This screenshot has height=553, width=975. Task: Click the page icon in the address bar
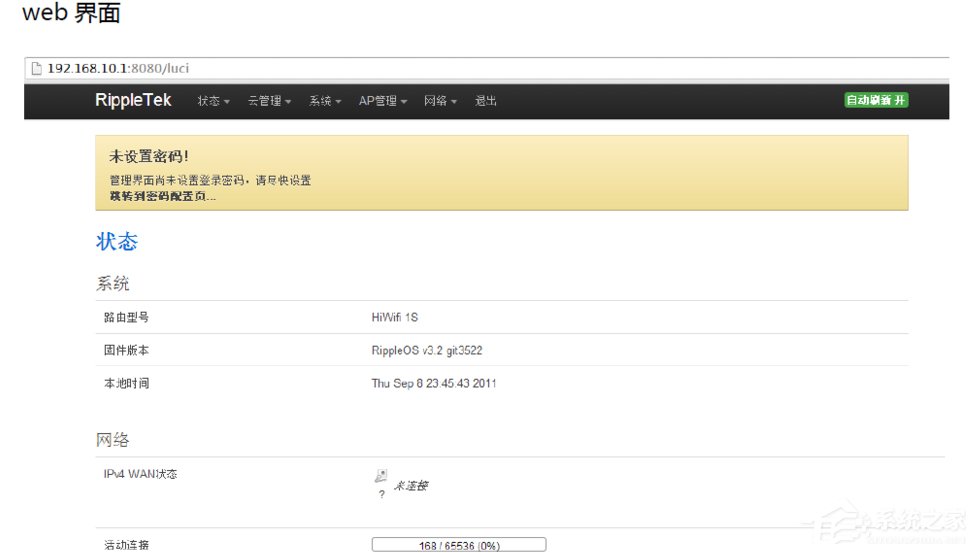pyautogui.click(x=37, y=68)
